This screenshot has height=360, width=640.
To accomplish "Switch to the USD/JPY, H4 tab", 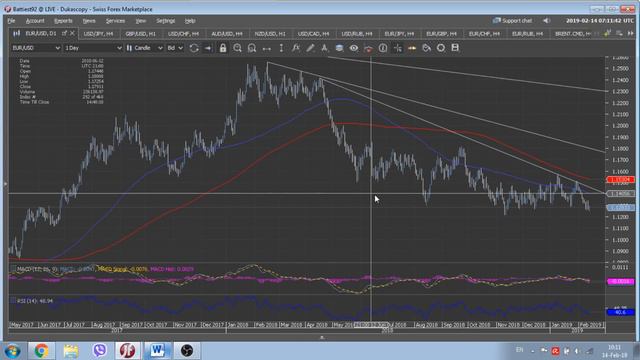I will [x=98, y=33].
